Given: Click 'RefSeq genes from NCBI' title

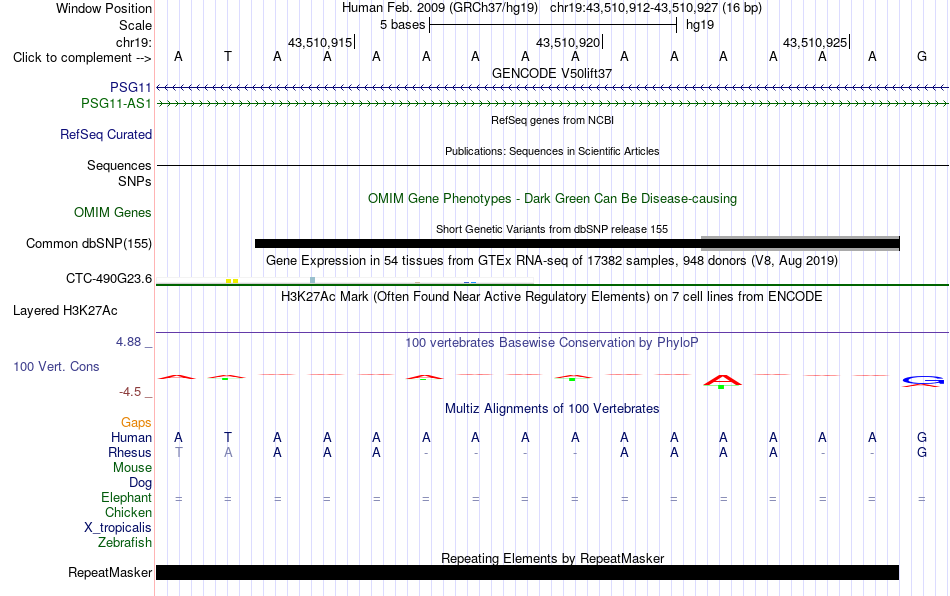Looking at the screenshot, I should coord(553,121).
